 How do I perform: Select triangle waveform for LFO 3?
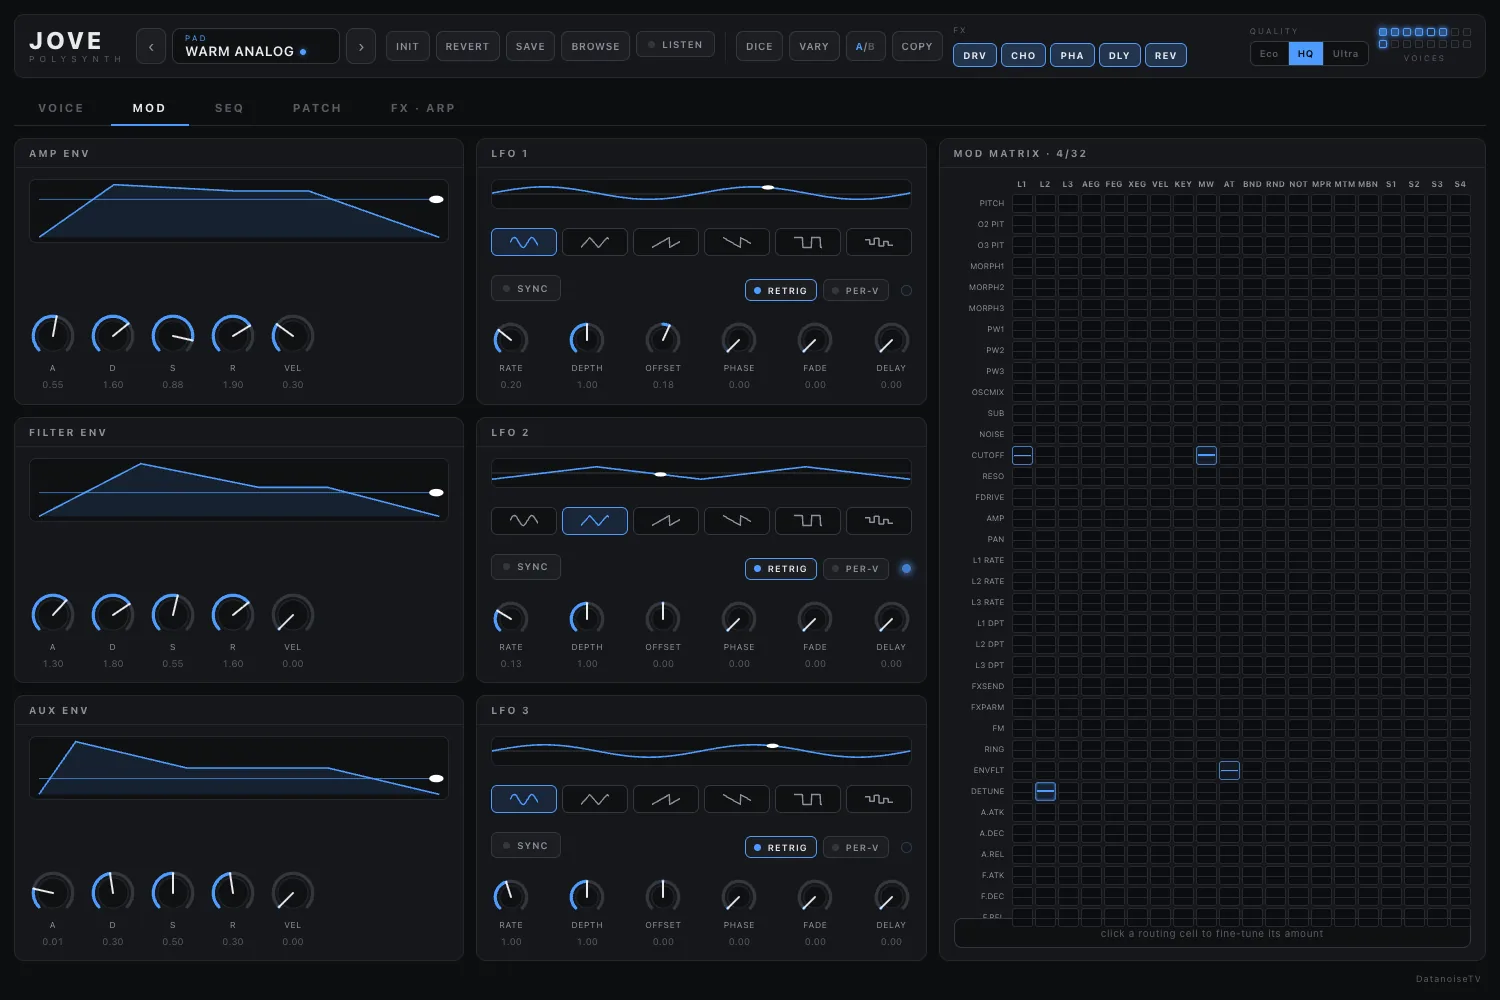coord(595,799)
